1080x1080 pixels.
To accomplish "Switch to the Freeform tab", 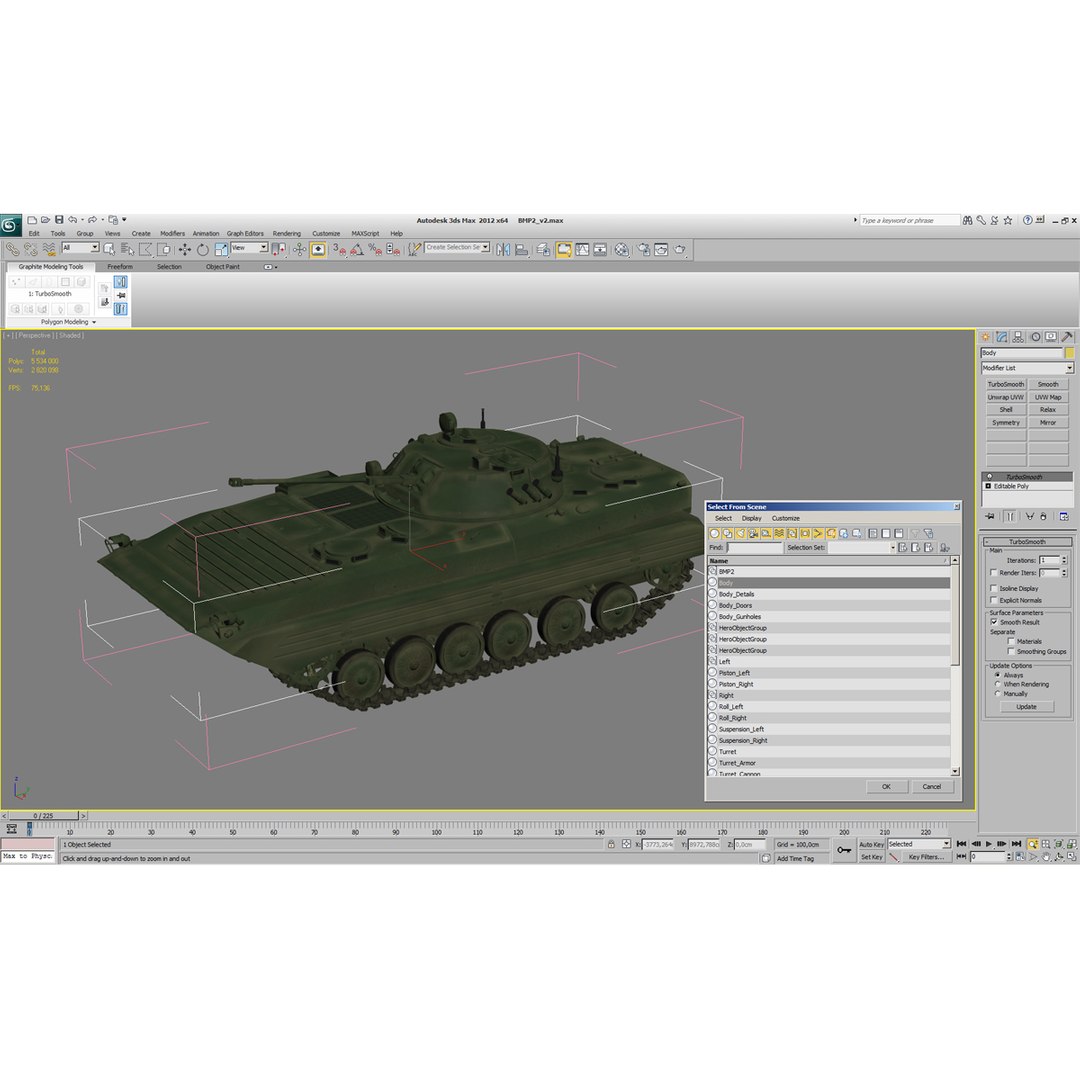I will point(120,267).
